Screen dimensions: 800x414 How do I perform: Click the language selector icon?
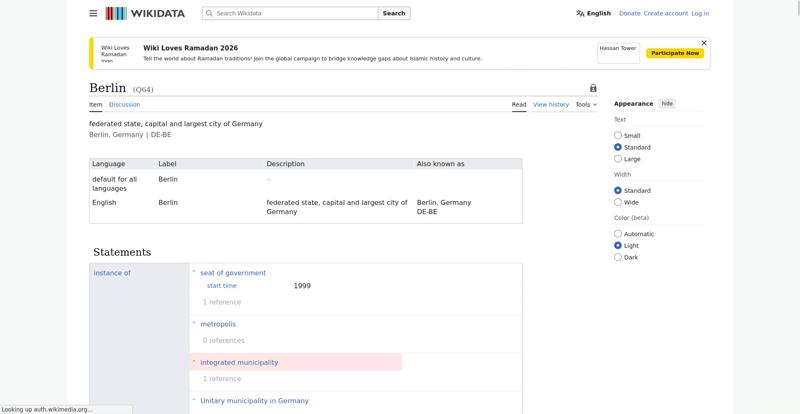[x=580, y=13]
